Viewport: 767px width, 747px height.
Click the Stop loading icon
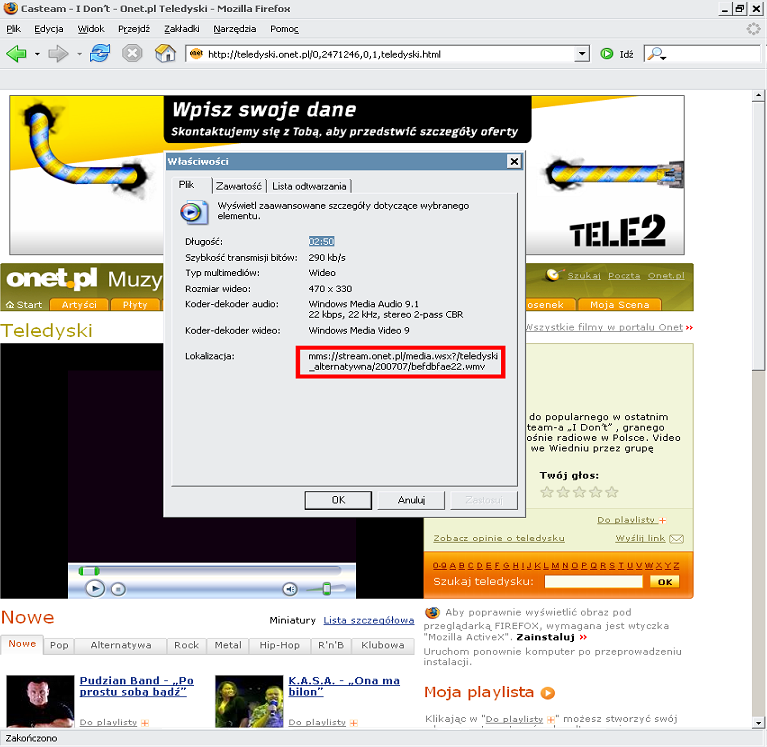tap(132, 53)
